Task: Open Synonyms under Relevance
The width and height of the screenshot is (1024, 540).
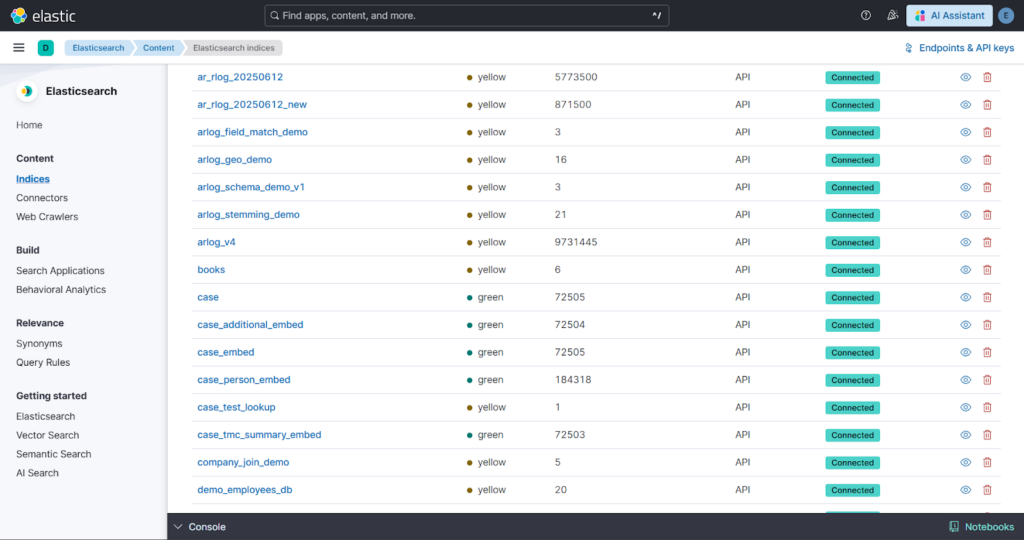Action: [39, 344]
